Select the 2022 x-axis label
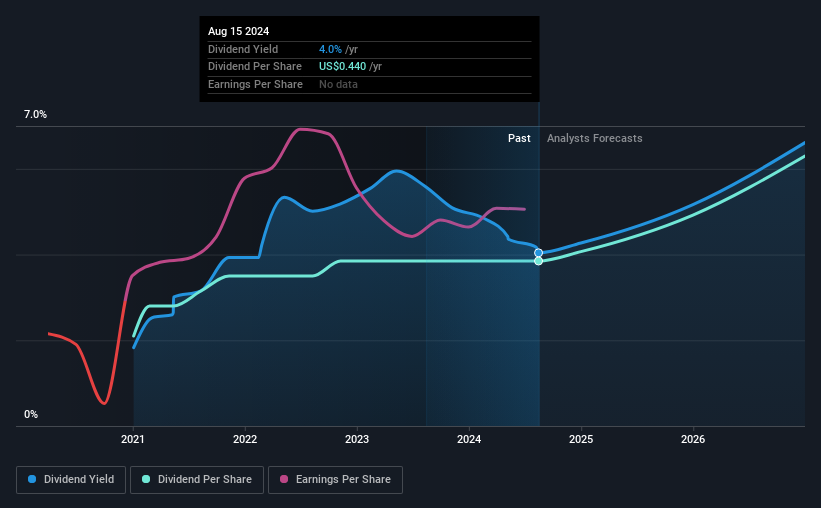 point(245,439)
